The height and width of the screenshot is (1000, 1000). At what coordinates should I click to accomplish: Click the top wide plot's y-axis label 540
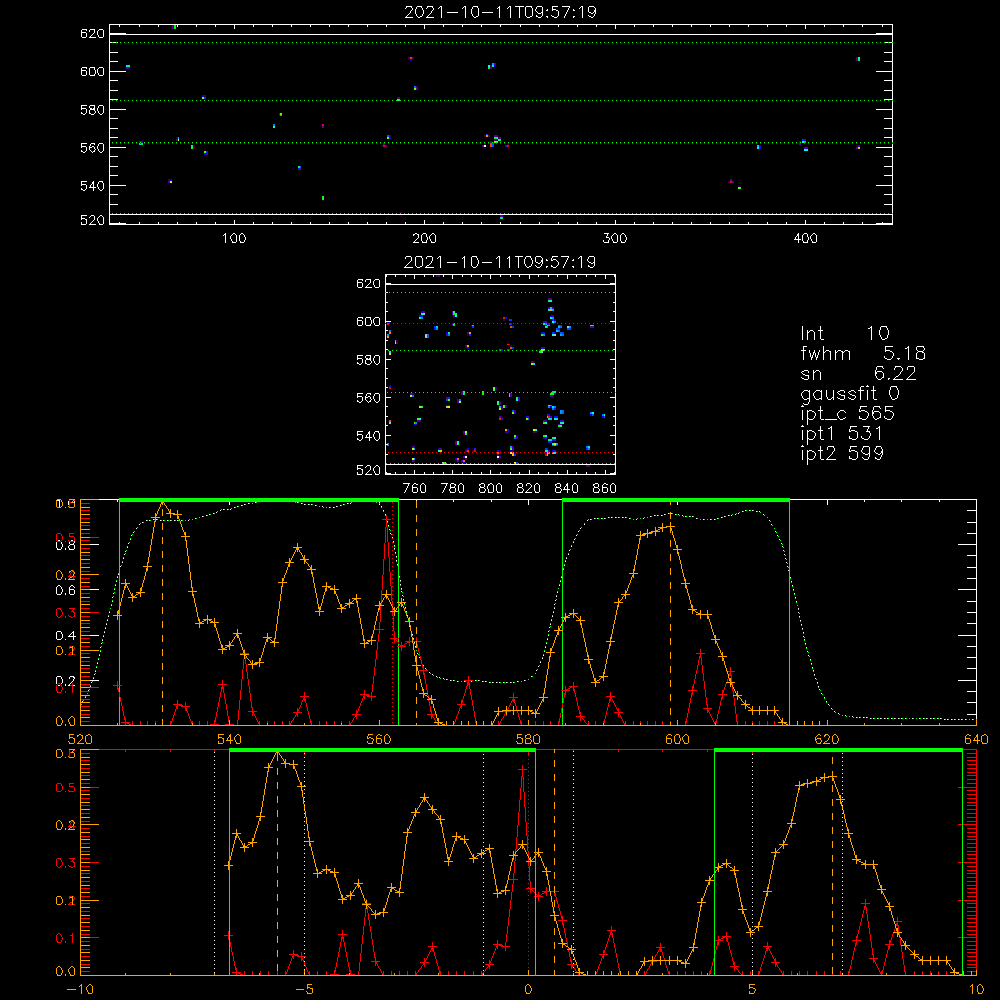92,186
